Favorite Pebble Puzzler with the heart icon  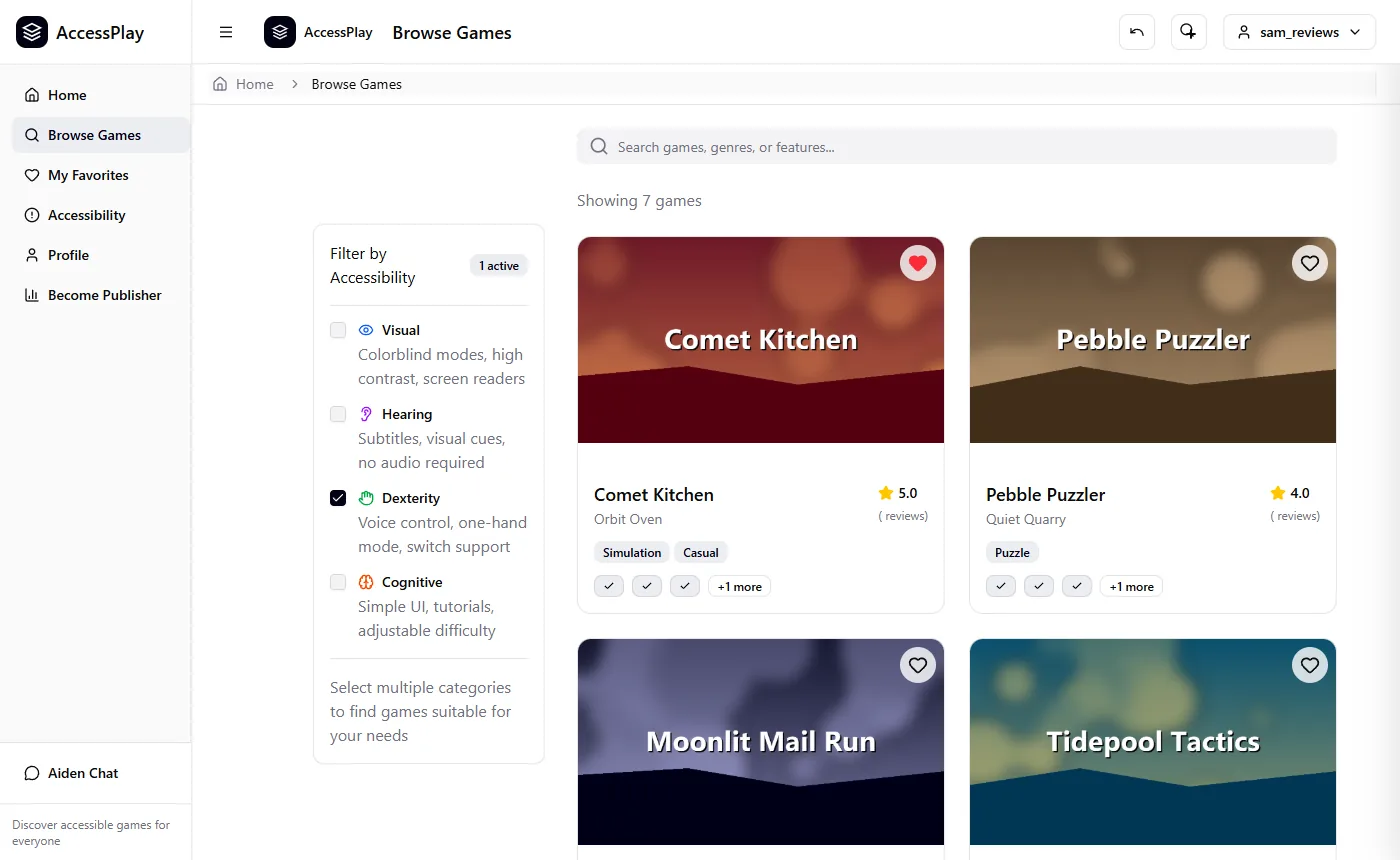tap(1310, 263)
